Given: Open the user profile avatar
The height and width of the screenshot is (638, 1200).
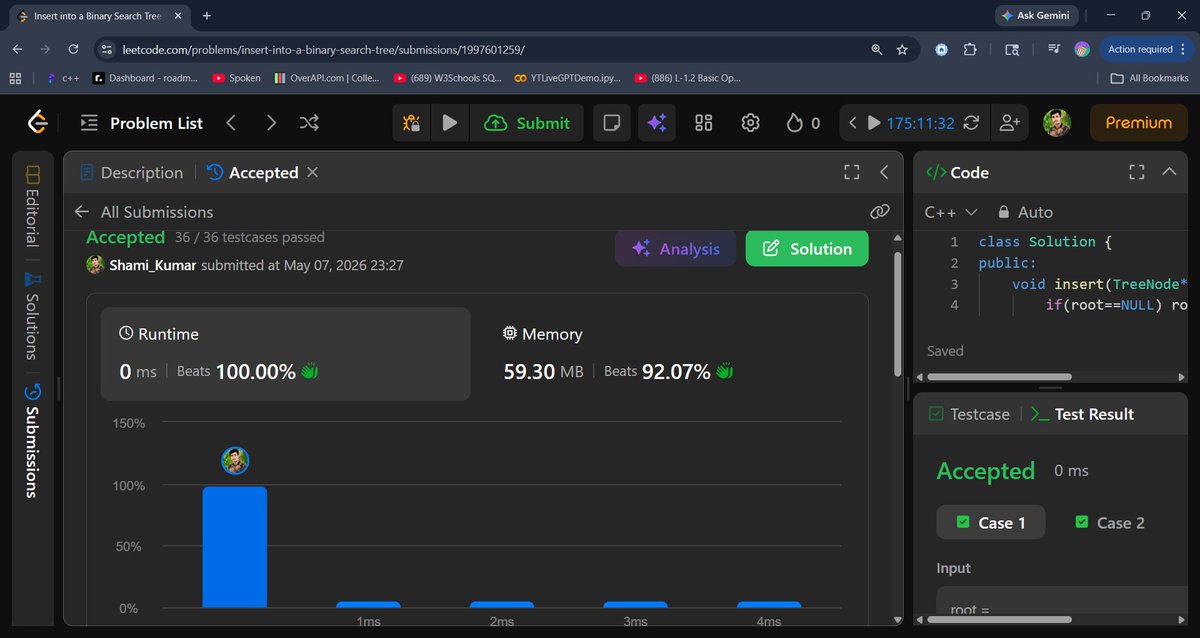Looking at the screenshot, I should coord(1057,123).
